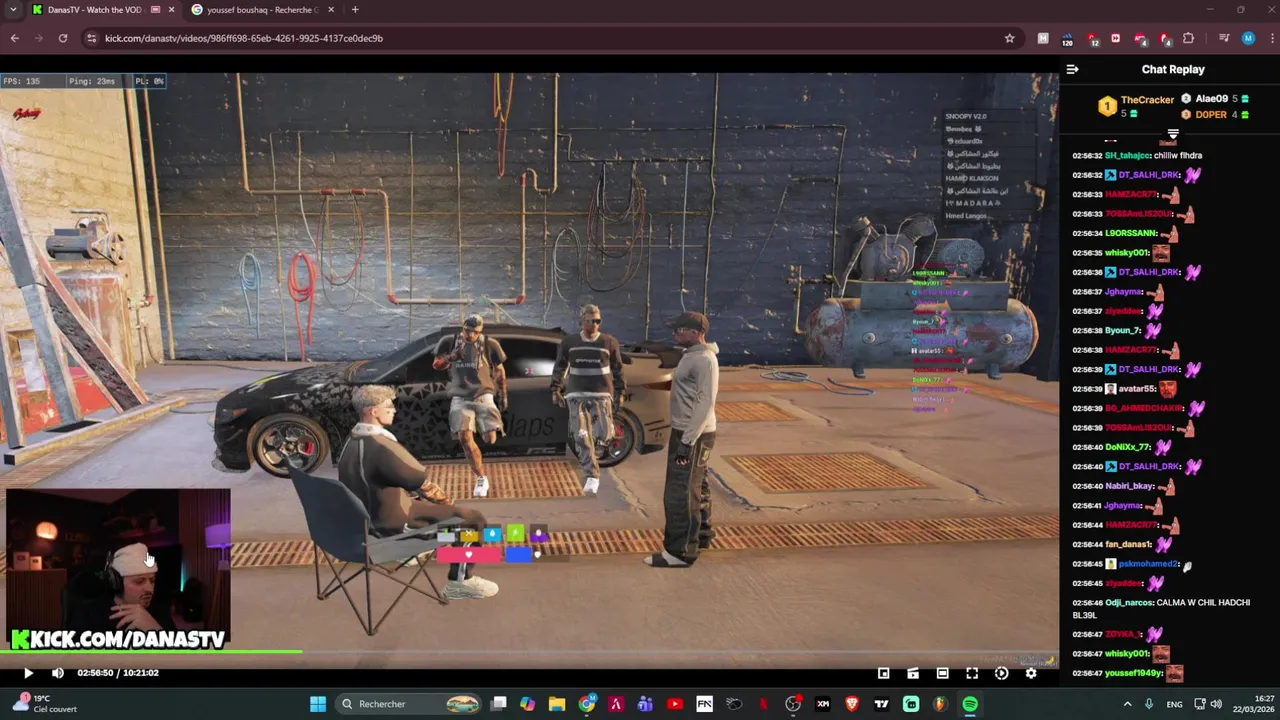Image resolution: width=1280 pixels, height=720 pixels.
Task: Open video player settings gear
Action: (x=1031, y=673)
